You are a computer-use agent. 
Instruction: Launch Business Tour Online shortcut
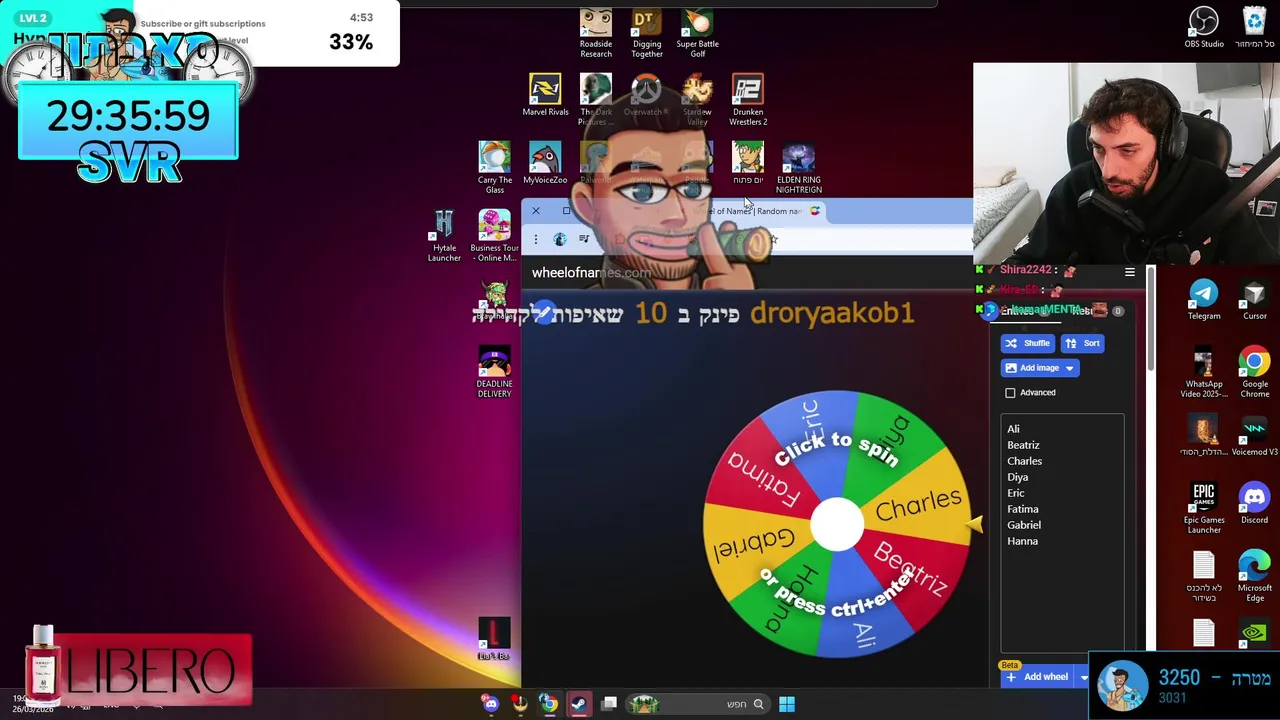tap(494, 236)
